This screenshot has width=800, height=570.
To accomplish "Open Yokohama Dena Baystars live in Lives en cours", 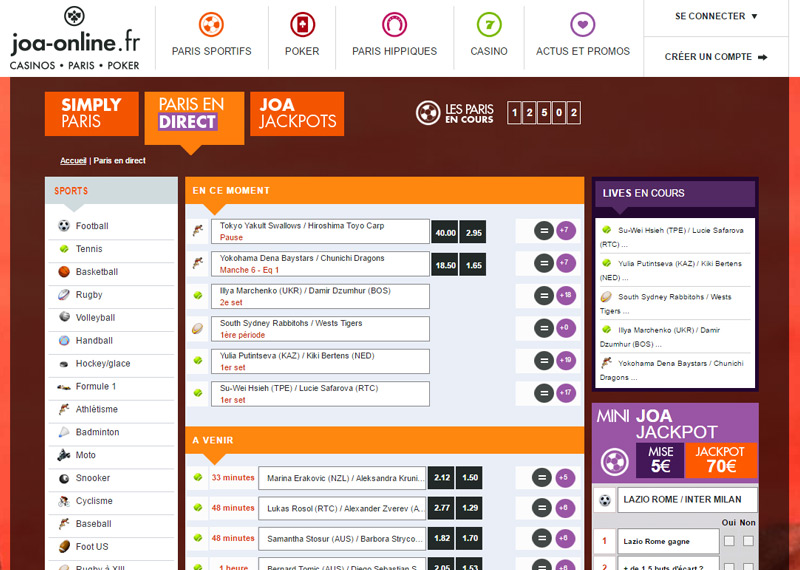I will (674, 370).
